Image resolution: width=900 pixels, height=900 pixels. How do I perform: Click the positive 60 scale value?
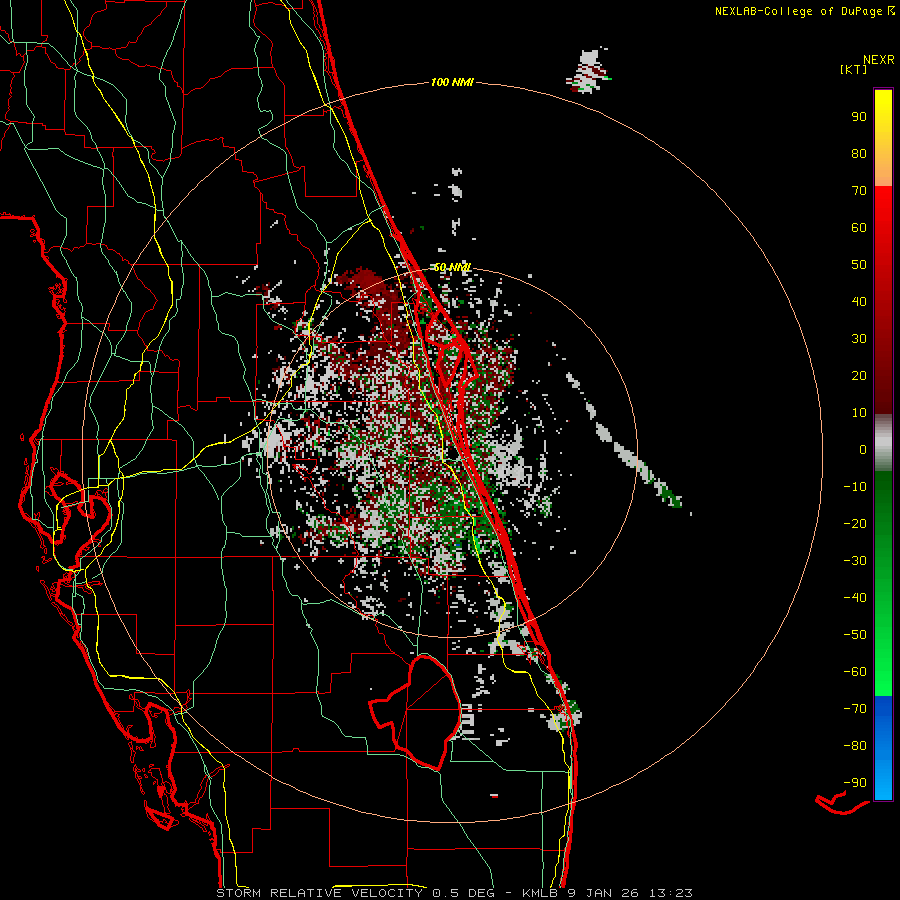[x=859, y=227]
